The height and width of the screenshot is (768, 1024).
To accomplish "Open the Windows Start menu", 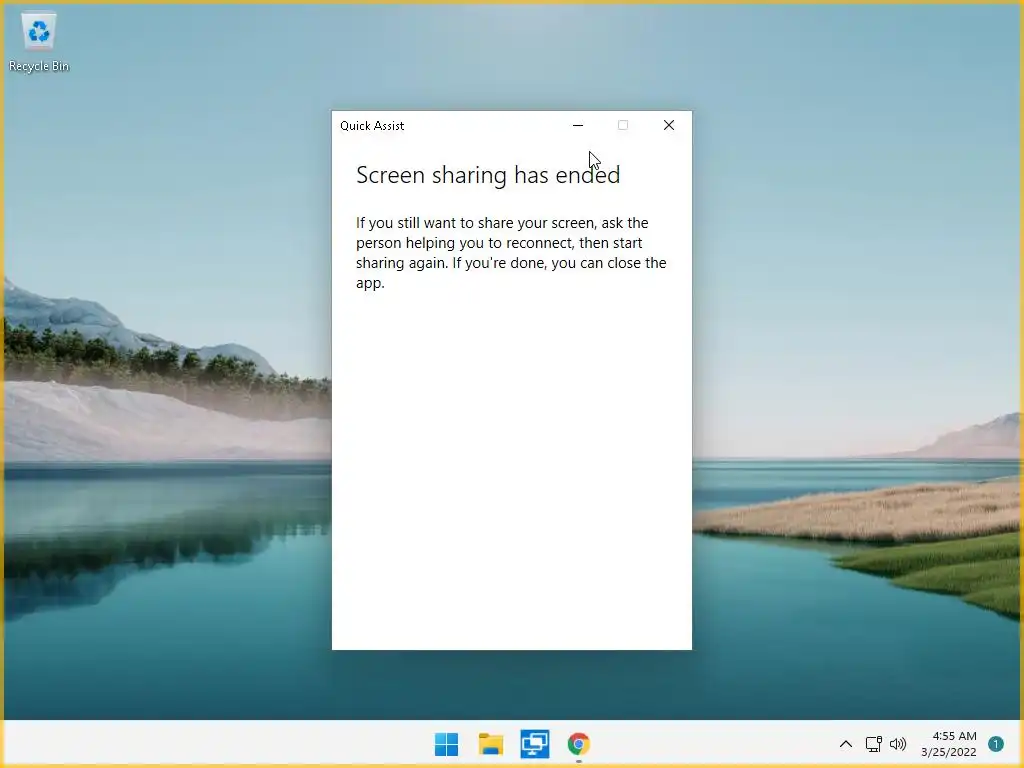I will point(447,744).
